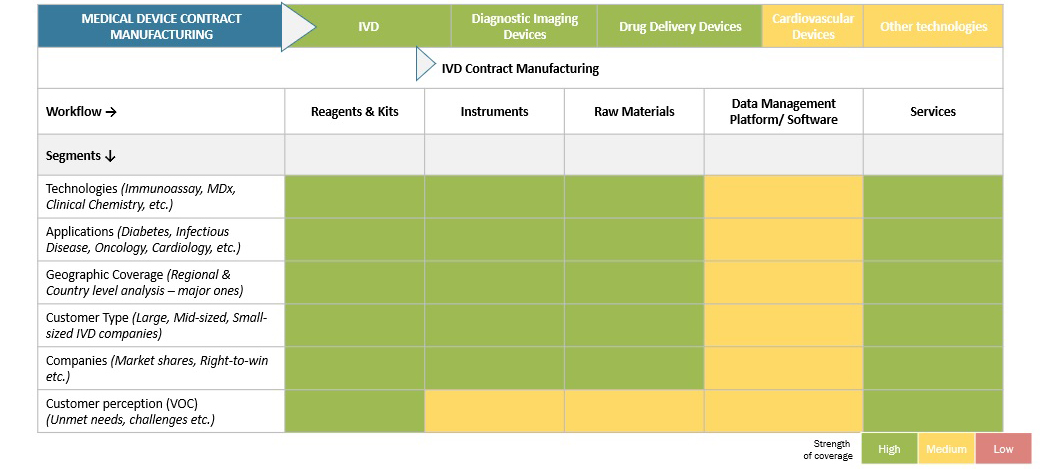Viewport: 1062px width, 469px height.
Task: Open the Other technologies tab
Action: pyautogui.click(x=933, y=27)
